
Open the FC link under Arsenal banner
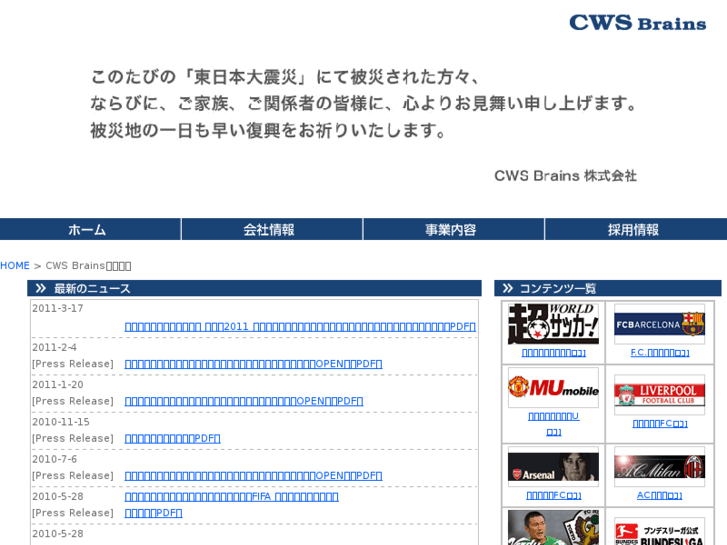[x=554, y=495]
